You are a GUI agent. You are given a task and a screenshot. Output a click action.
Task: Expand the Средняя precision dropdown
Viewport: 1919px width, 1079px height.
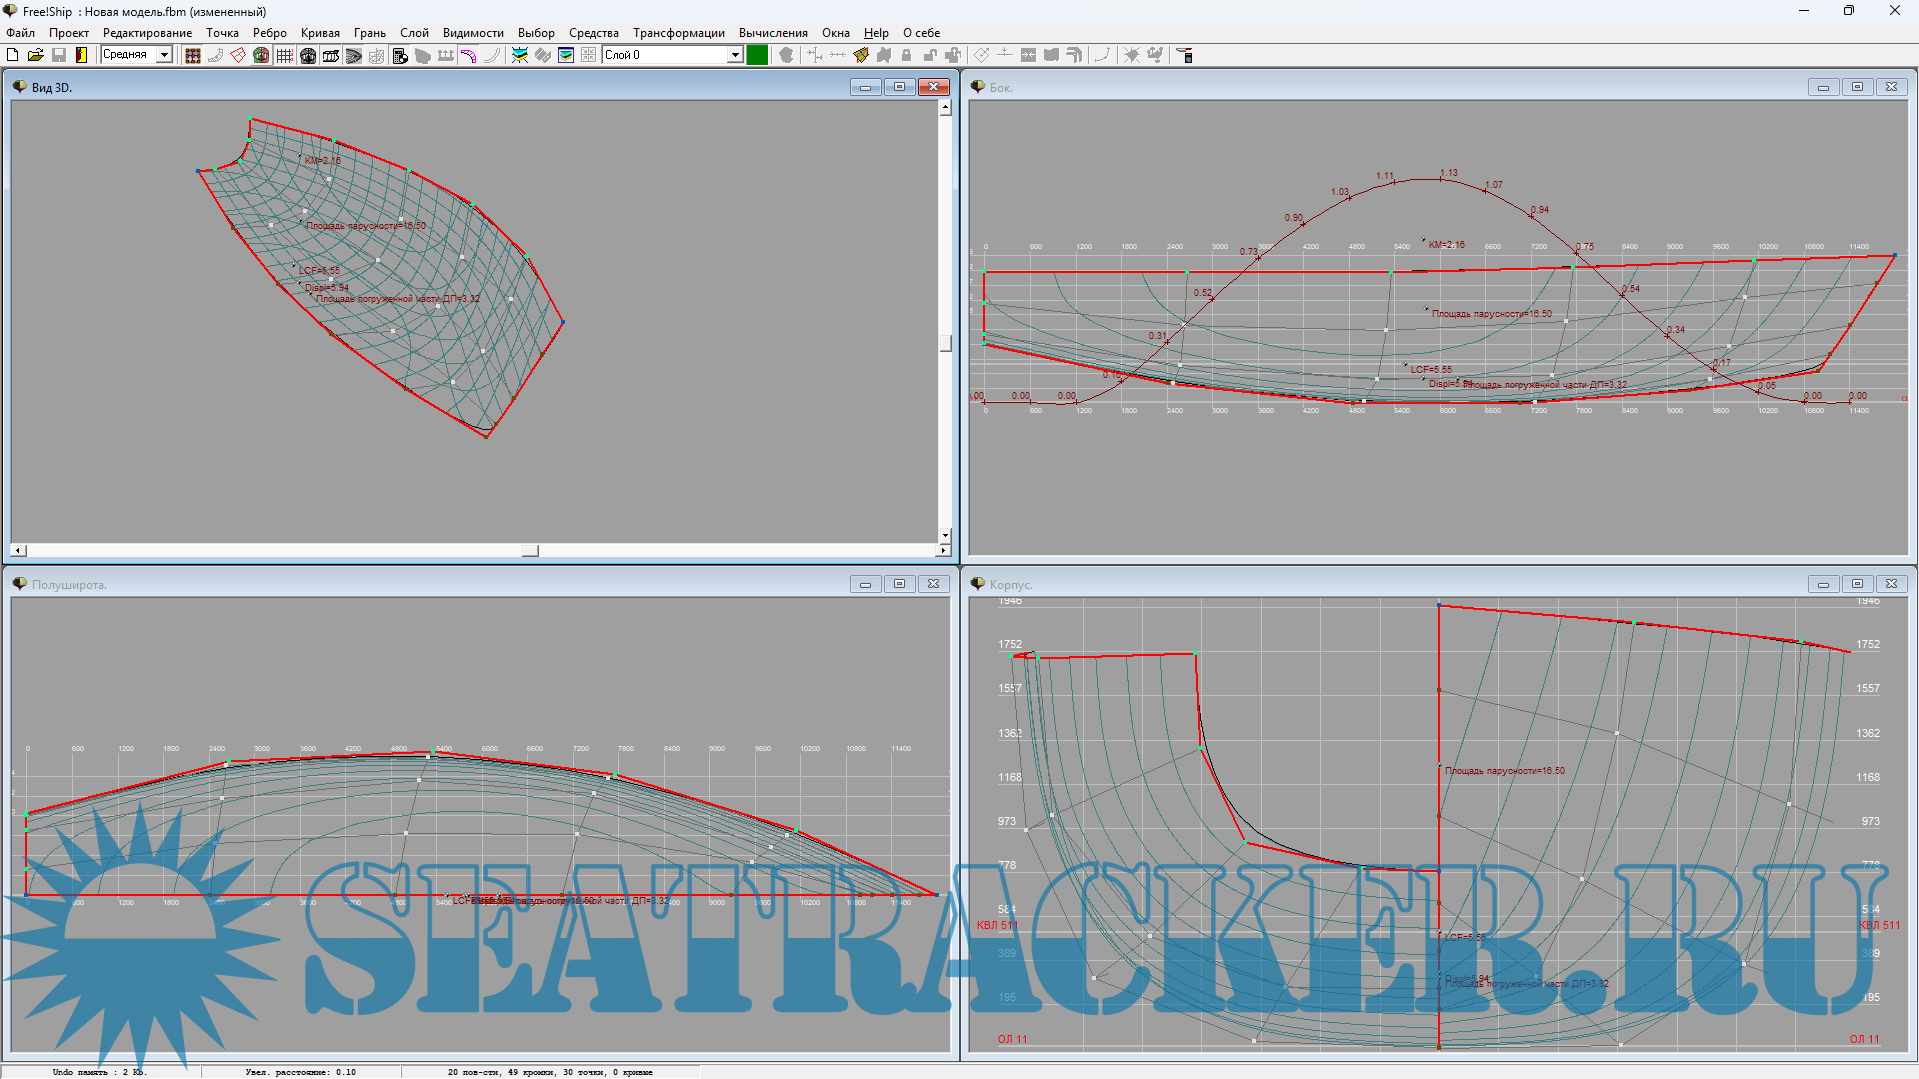[164, 55]
